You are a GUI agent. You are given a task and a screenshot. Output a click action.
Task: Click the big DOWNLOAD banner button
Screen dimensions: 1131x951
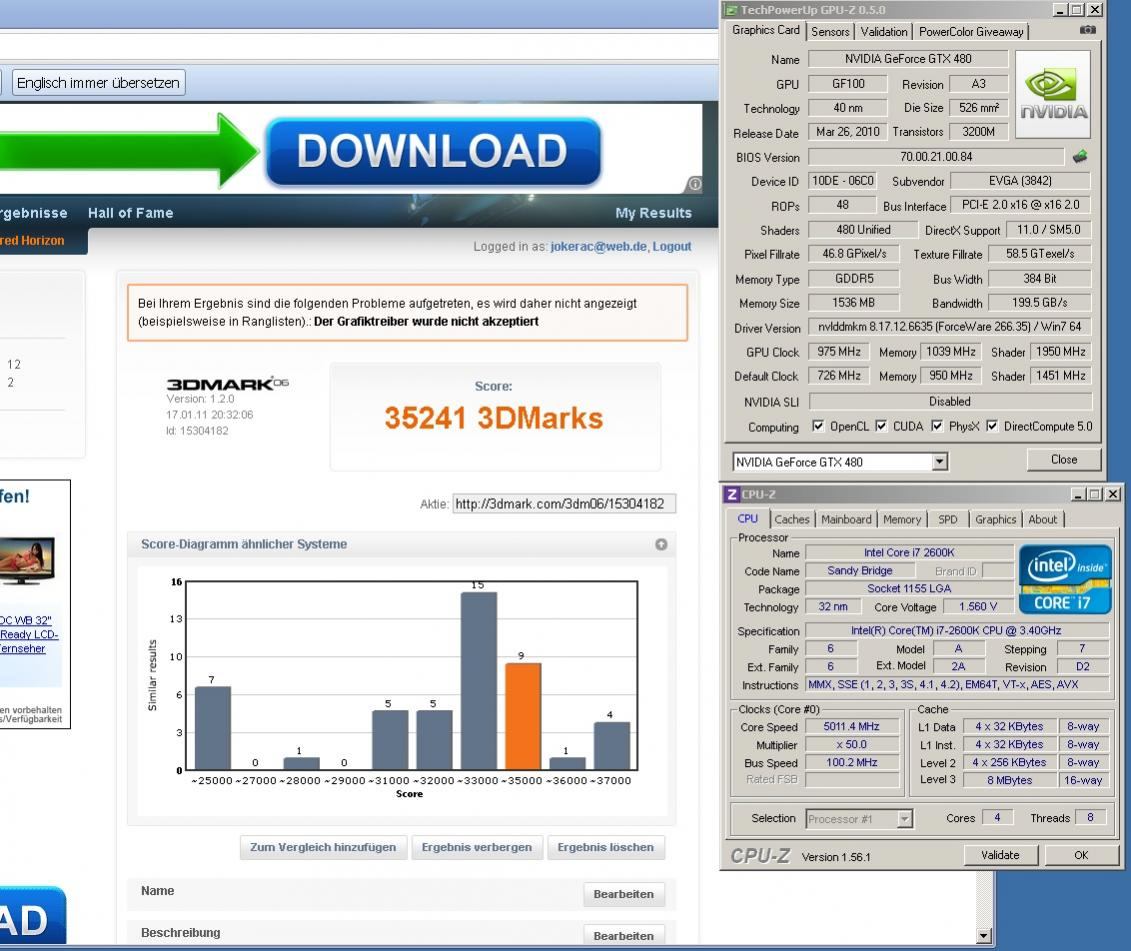click(433, 151)
